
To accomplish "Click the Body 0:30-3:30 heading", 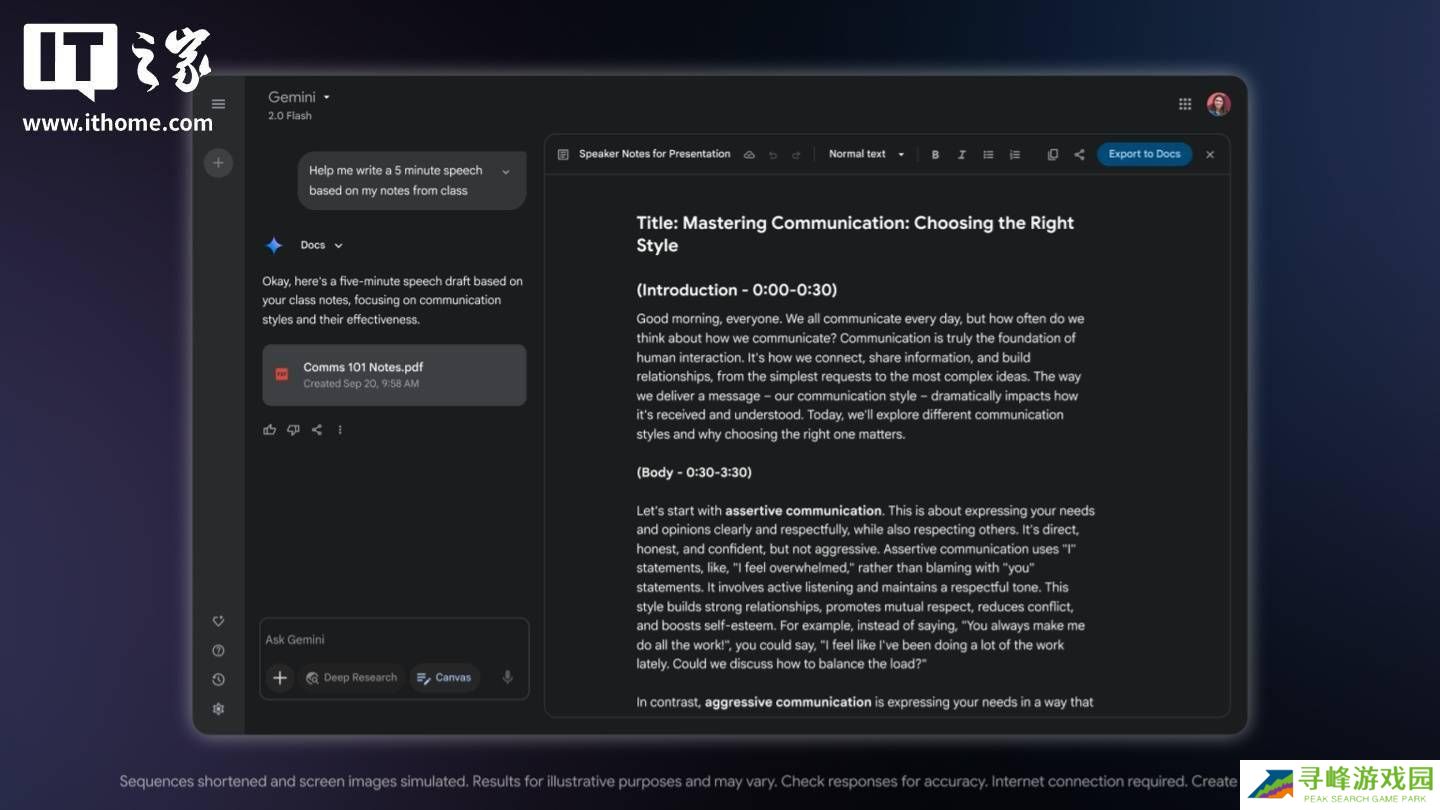I will pyautogui.click(x=694, y=472).
